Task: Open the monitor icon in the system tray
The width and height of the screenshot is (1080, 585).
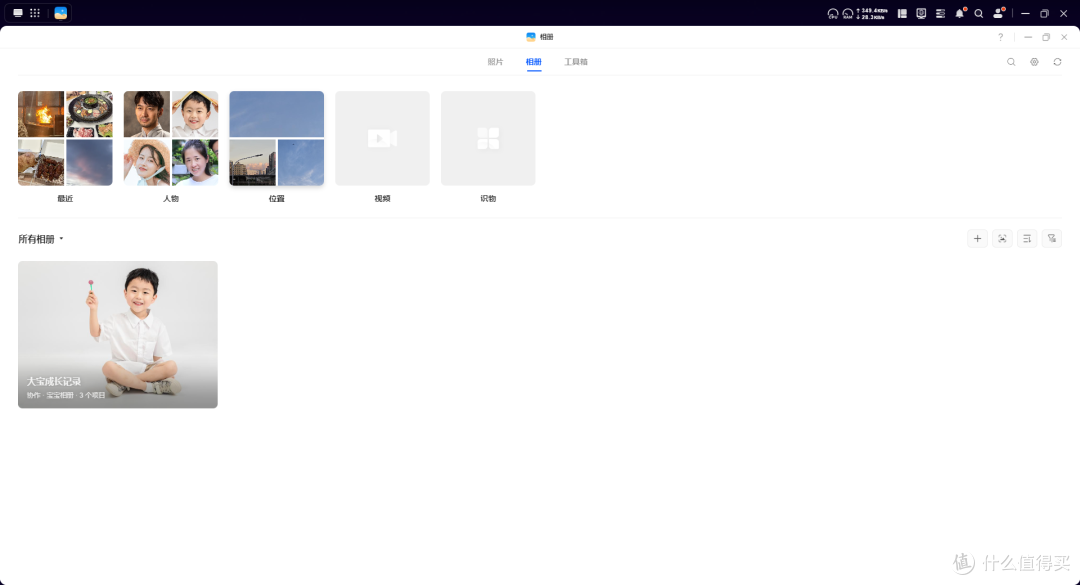Action: click(921, 13)
